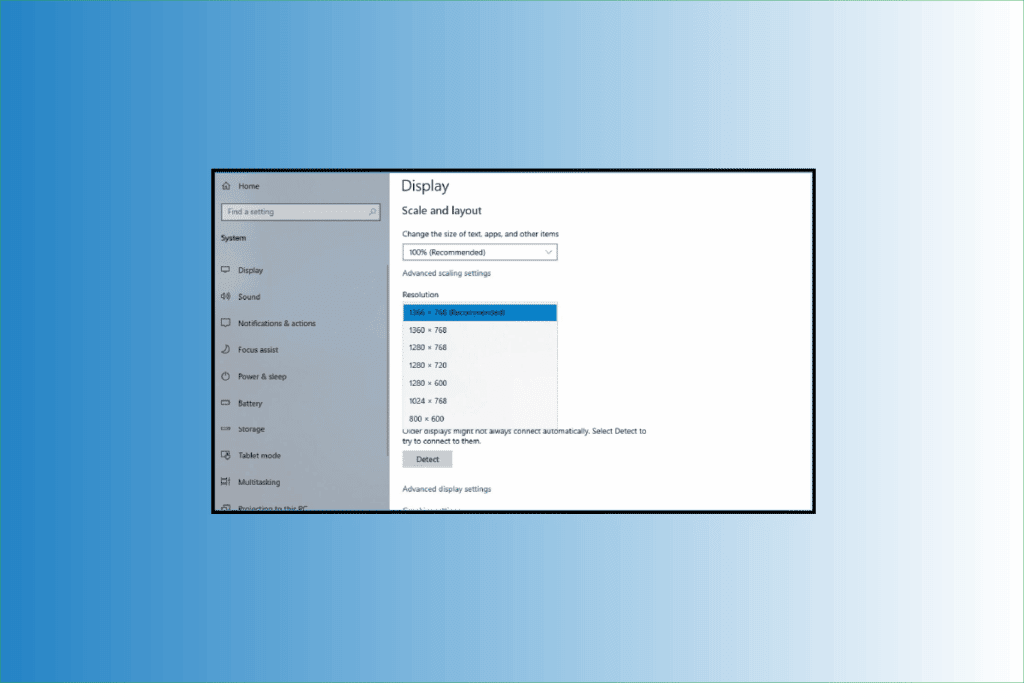The height and width of the screenshot is (683, 1024).
Task: Click the Display monitor icon
Action: (226, 270)
